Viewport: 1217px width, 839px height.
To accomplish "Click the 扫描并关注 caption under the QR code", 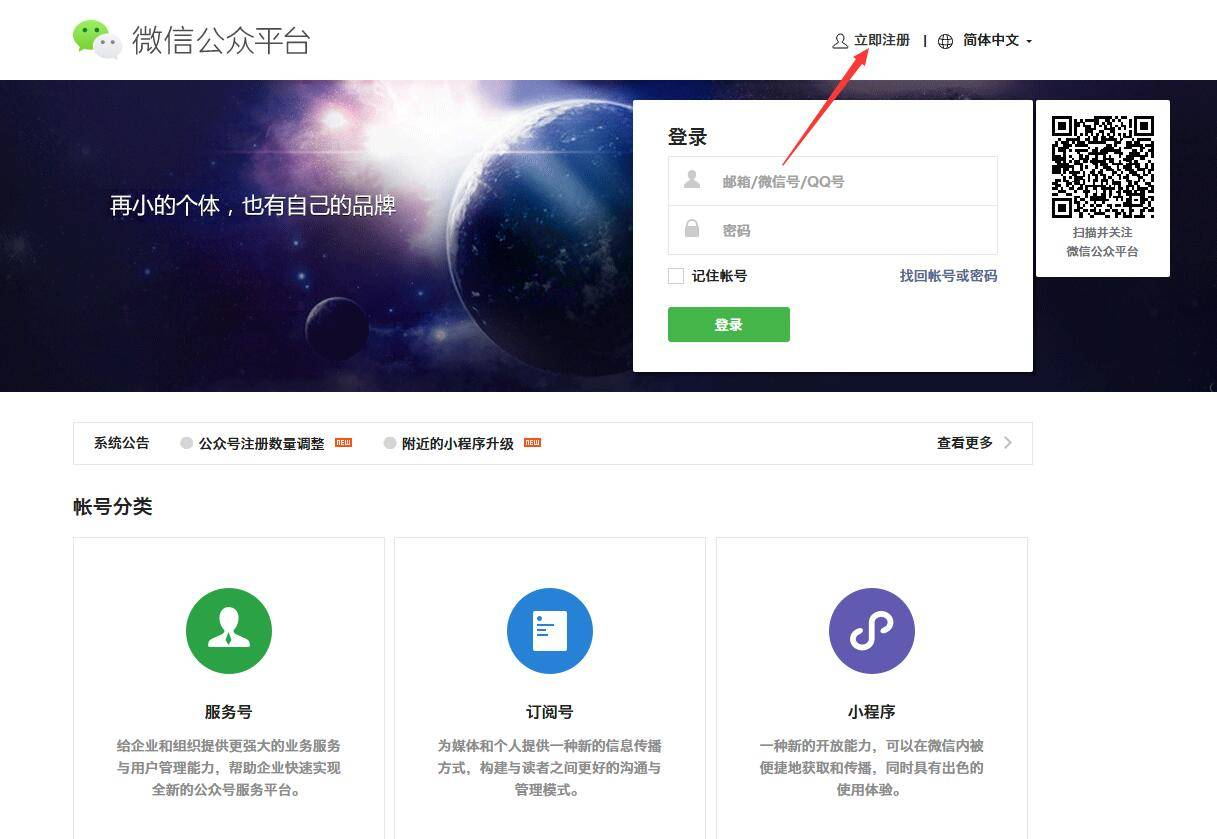I will 1103,232.
